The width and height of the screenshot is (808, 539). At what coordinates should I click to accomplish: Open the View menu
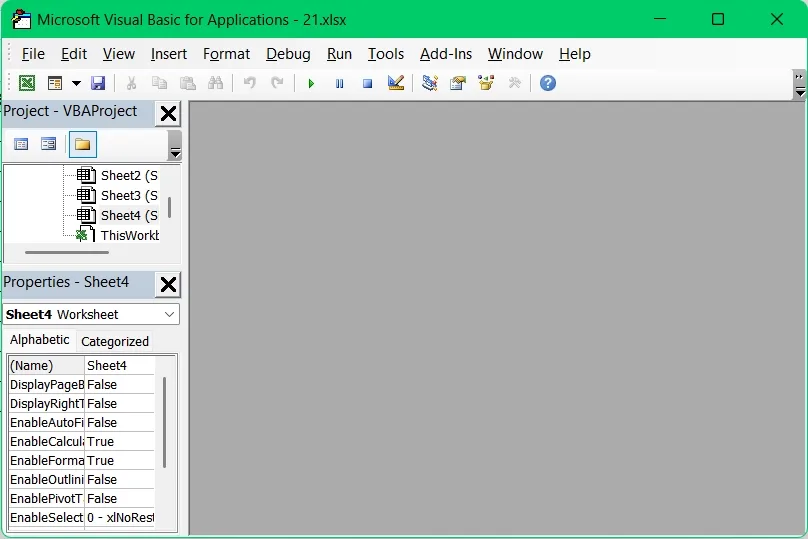[x=119, y=54]
